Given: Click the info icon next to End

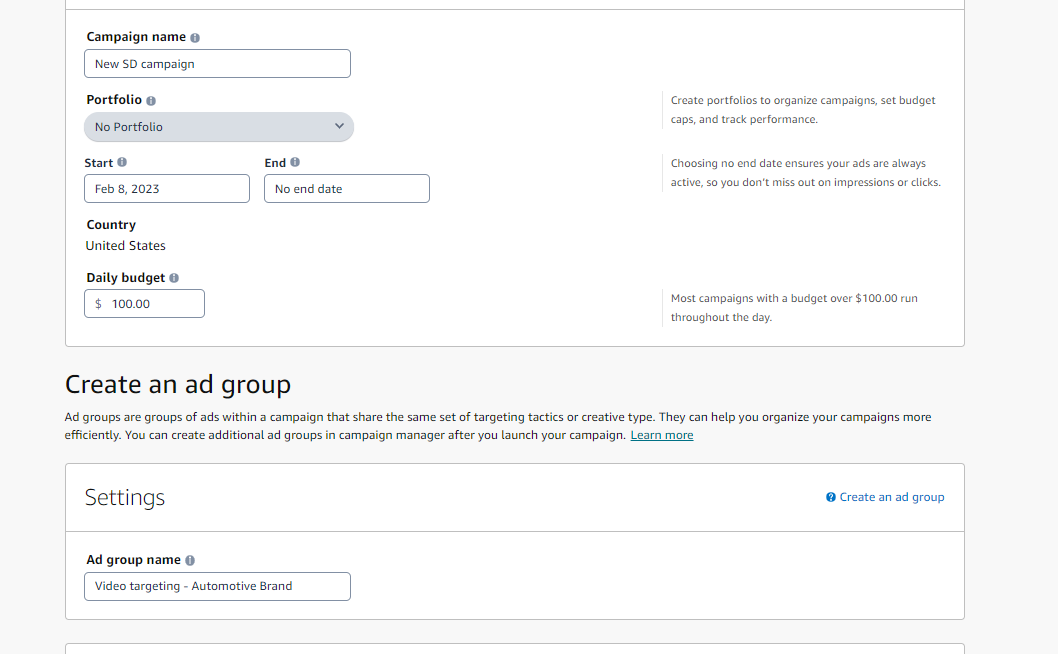Looking at the screenshot, I should 295,162.
